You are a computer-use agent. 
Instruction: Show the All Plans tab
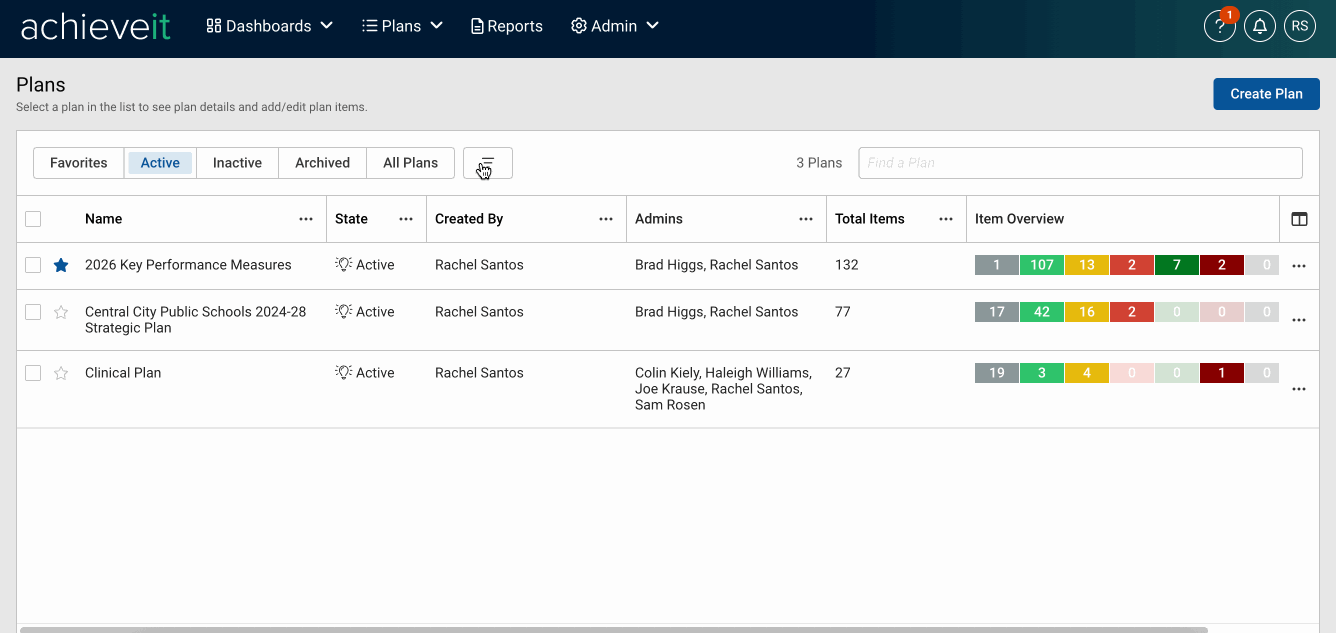pos(411,163)
